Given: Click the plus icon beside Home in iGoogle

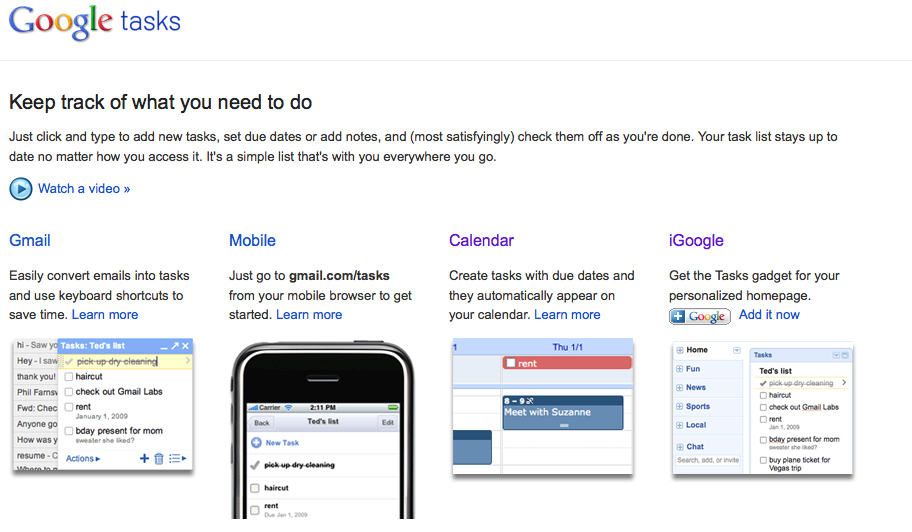Looking at the screenshot, I should click(x=680, y=350).
